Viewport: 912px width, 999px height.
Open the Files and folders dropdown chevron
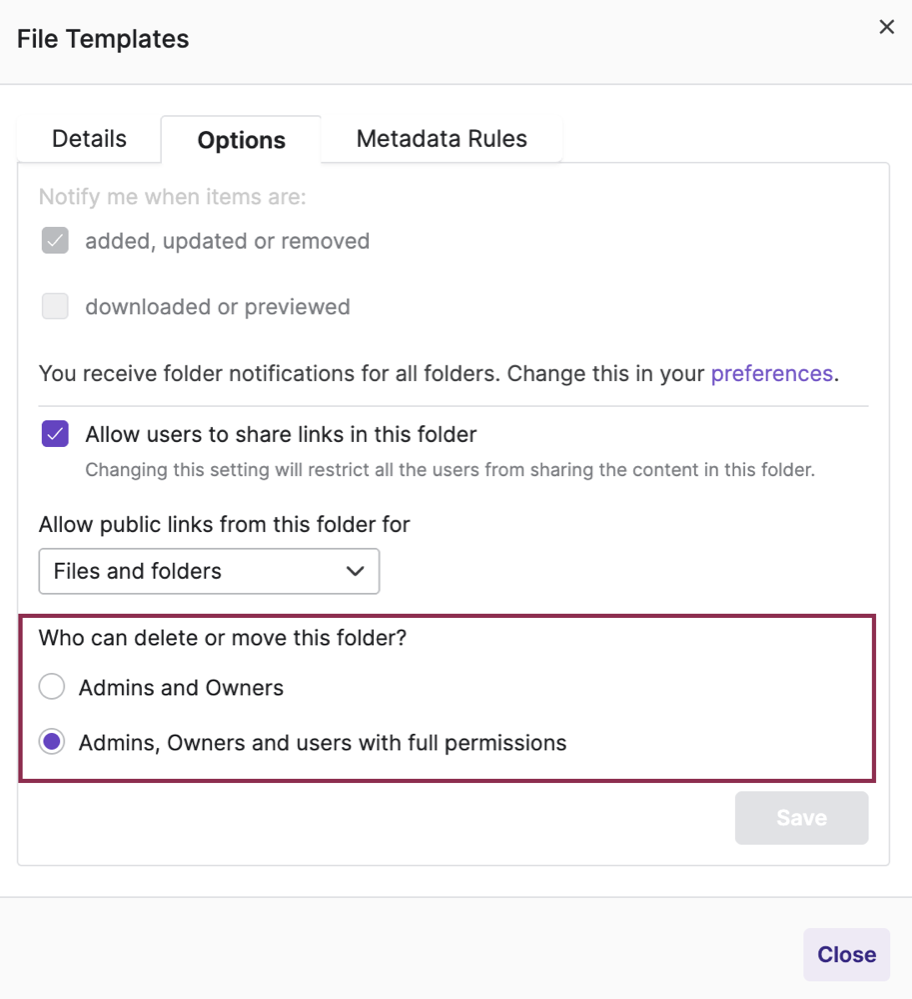354,571
